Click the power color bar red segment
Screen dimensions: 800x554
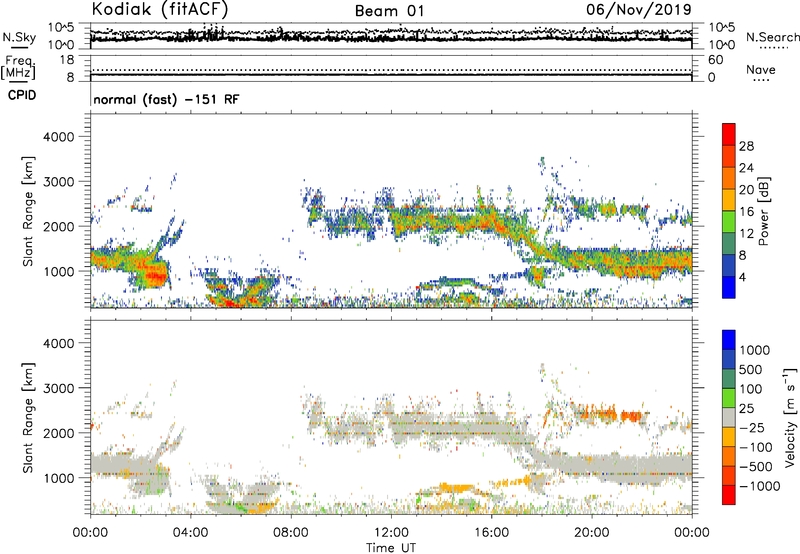(729, 134)
